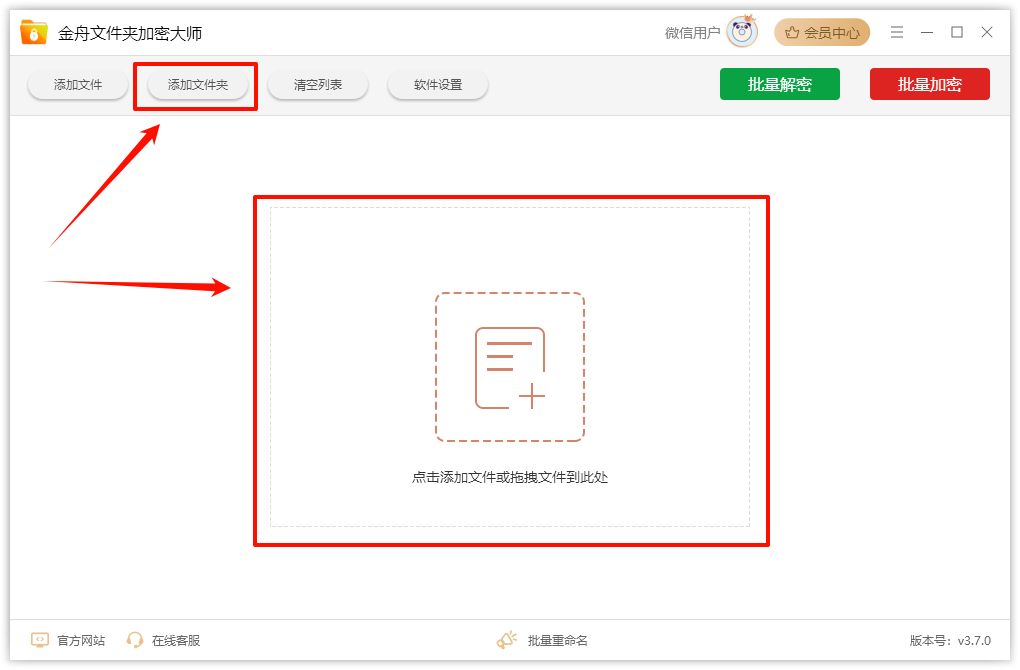This screenshot has width=1020, height=670.
Task: Close the 金舟文件夹加密大师 window
Action: (x=987, y=33)
